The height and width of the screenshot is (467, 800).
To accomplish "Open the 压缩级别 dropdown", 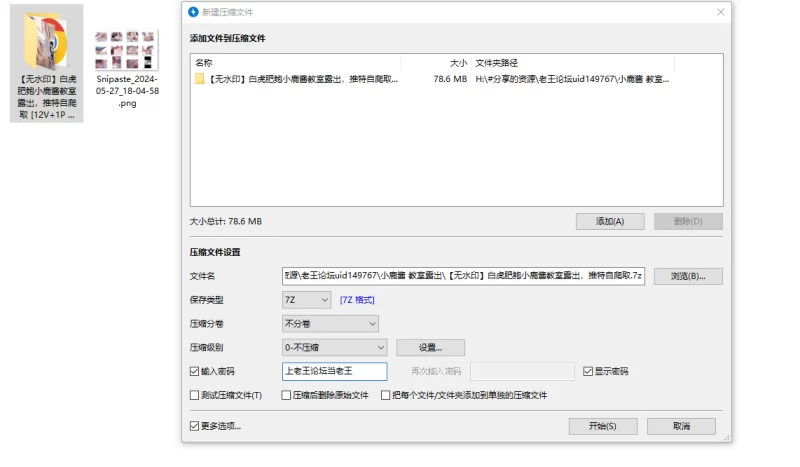I will 334,348.
